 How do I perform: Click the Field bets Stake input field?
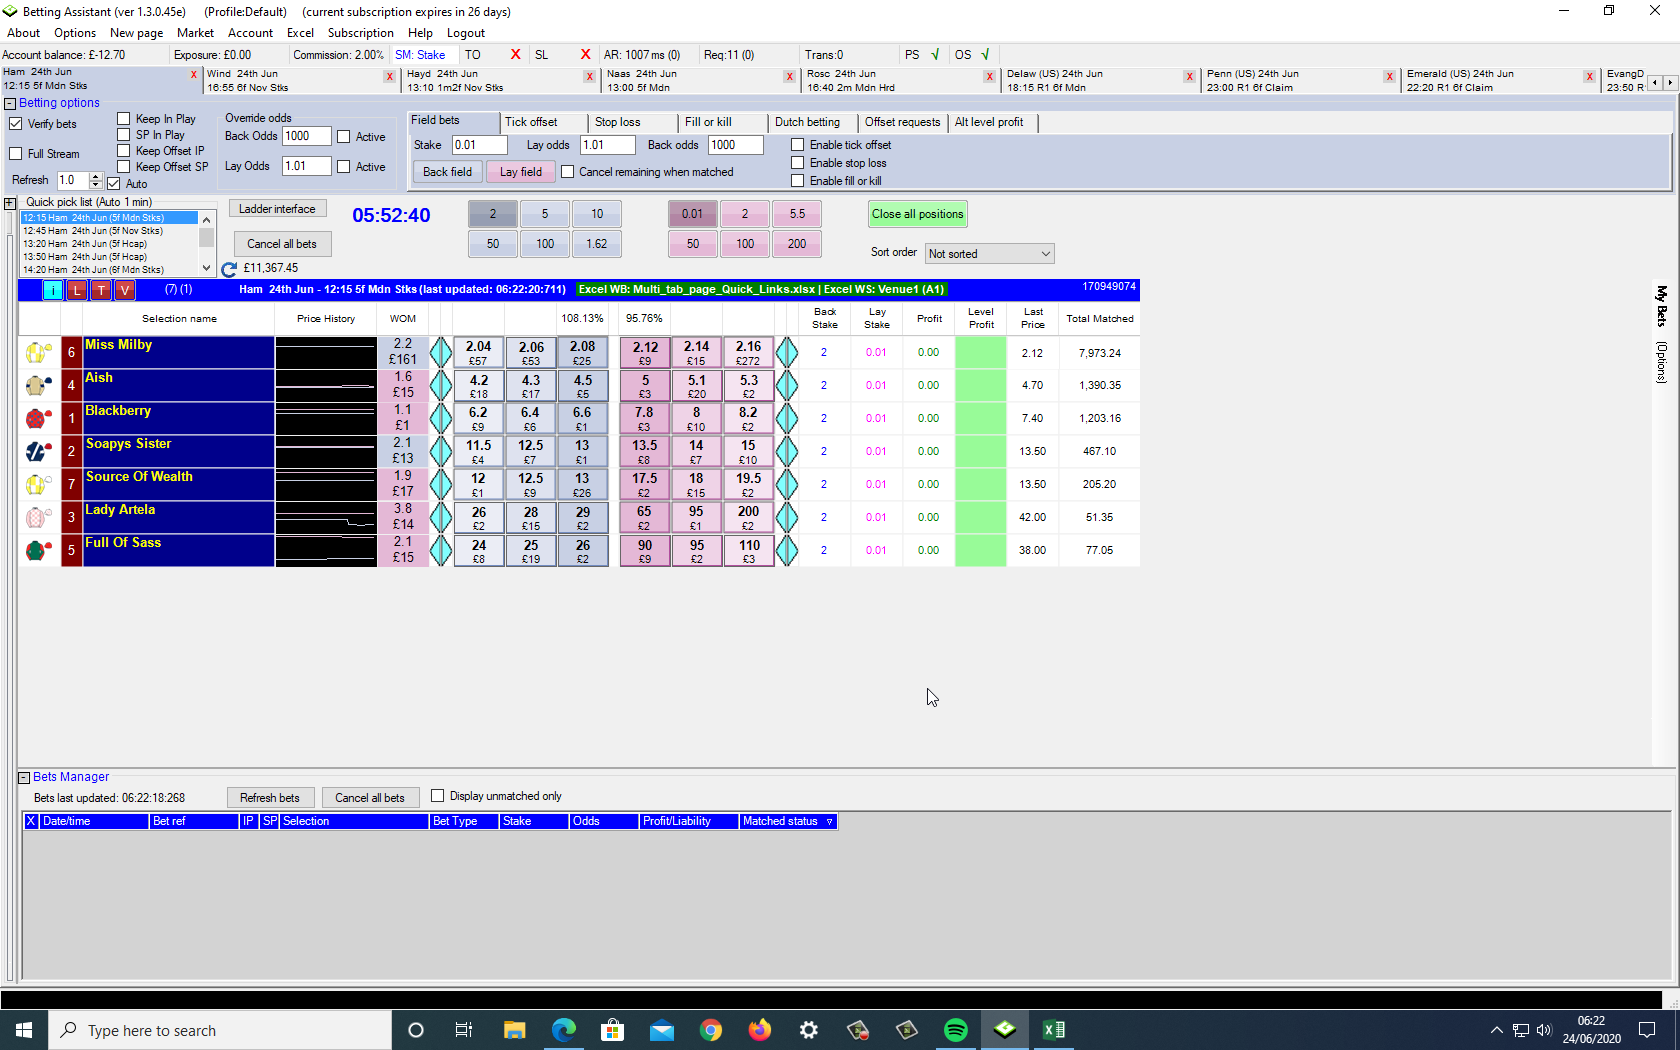pyautogui.click(x=479, y=145)
